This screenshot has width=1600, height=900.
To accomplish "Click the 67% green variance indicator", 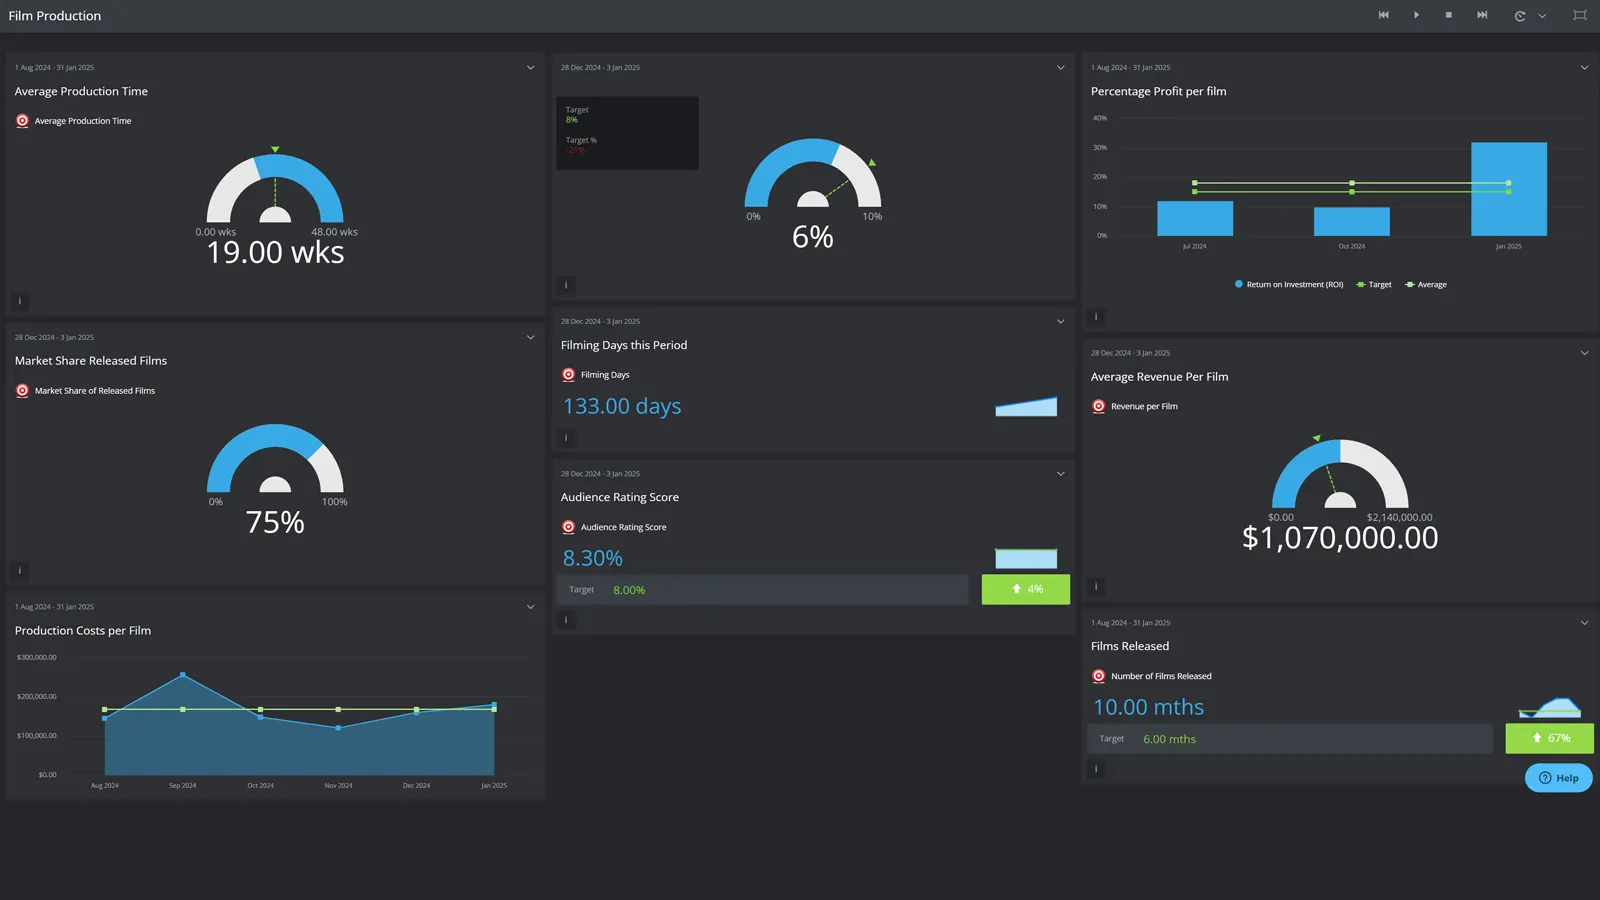I will tap(1549, 739).
